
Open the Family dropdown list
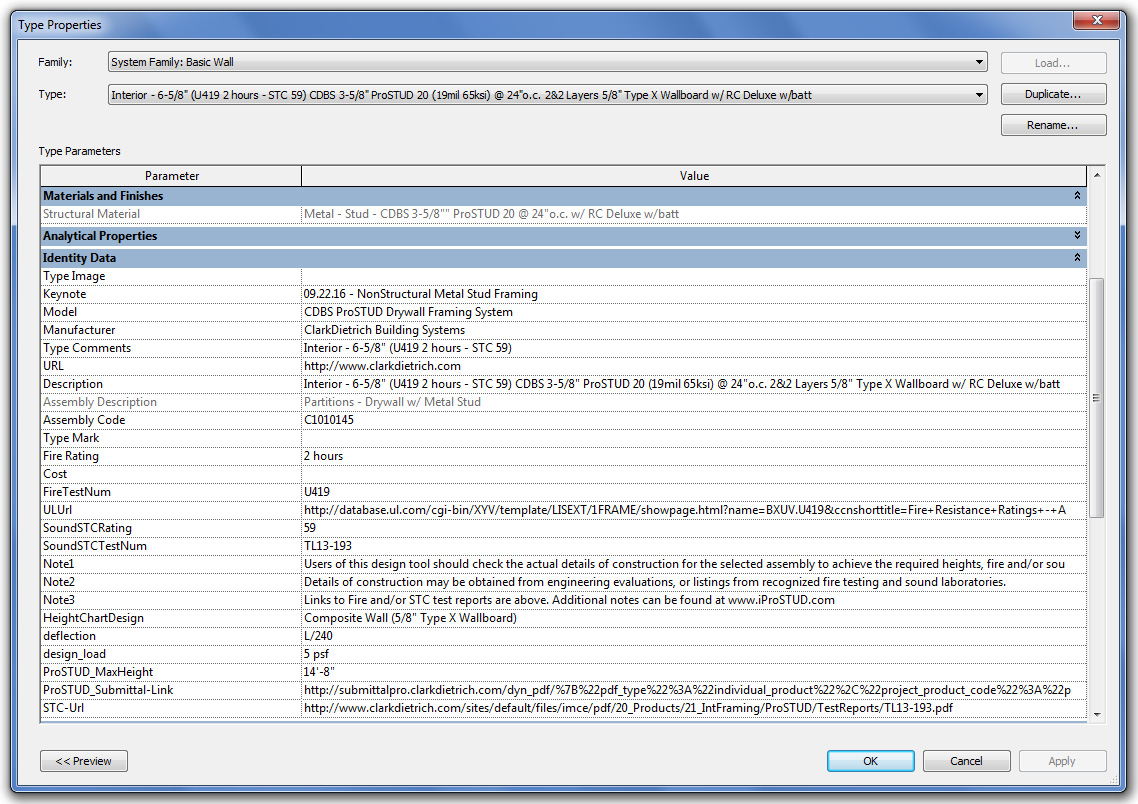[548, 62]
